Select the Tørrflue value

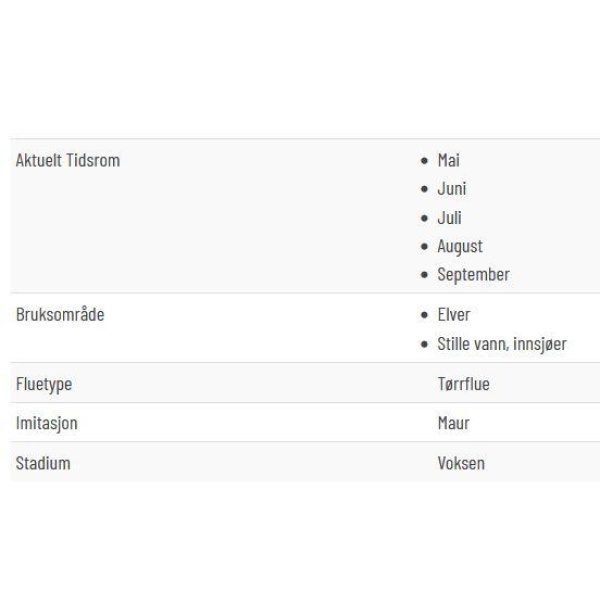click(464, 384)
